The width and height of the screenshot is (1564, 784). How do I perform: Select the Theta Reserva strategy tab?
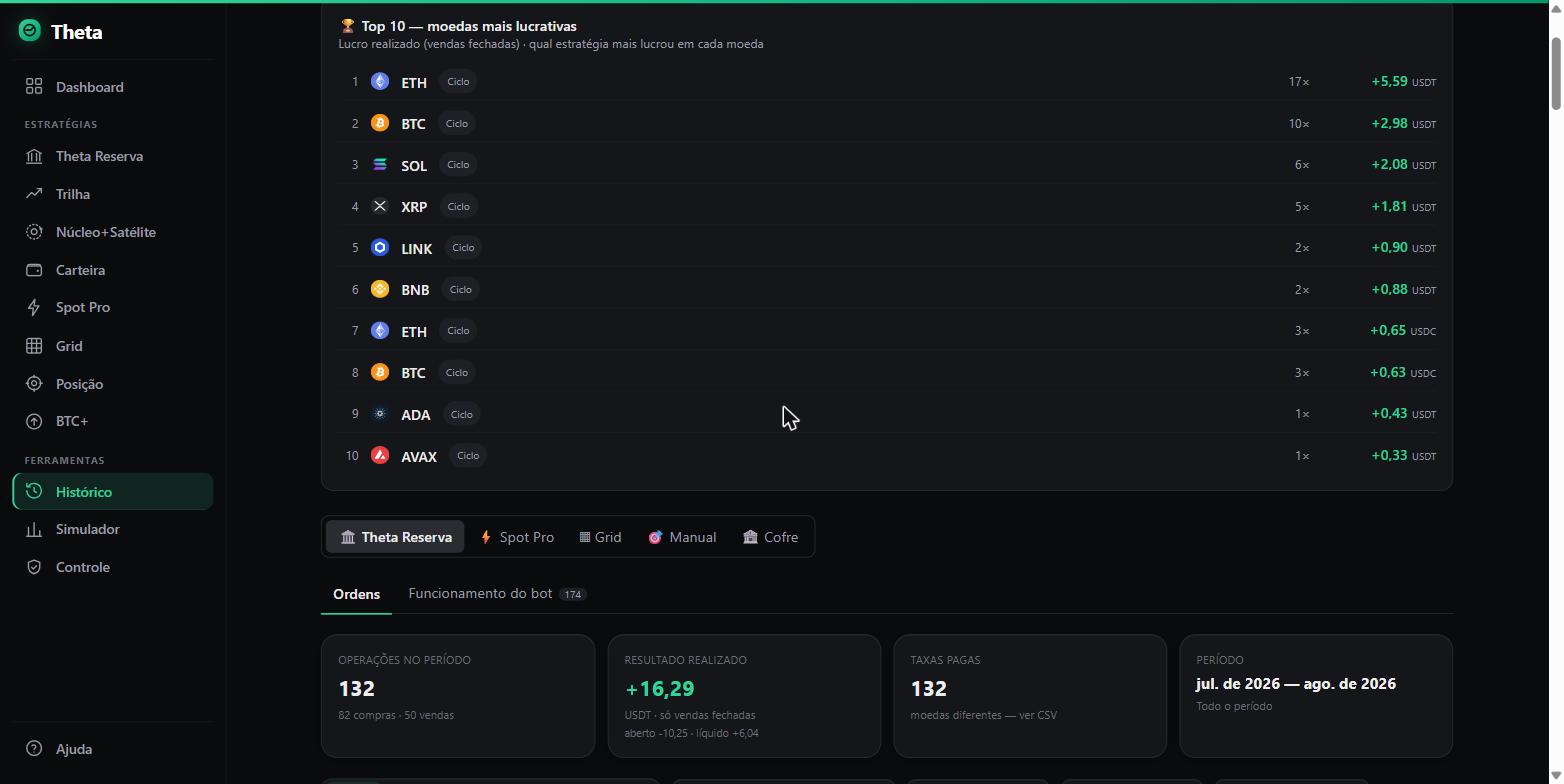pos(395,537)
